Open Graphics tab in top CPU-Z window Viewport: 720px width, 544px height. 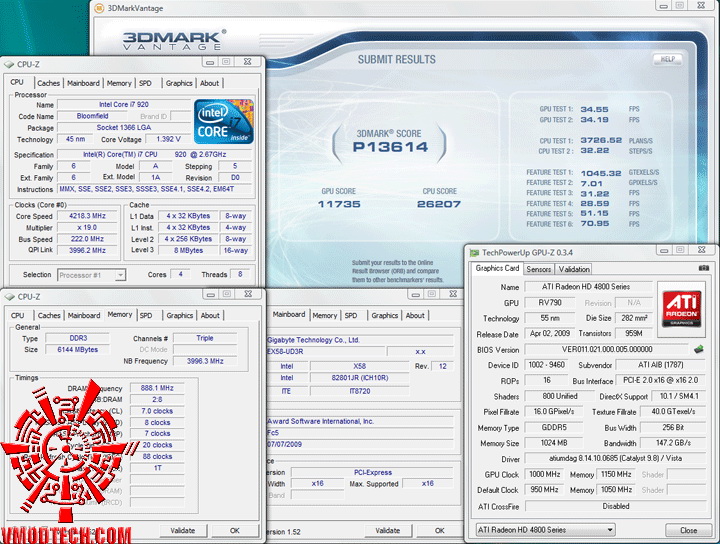coord(179,83)
